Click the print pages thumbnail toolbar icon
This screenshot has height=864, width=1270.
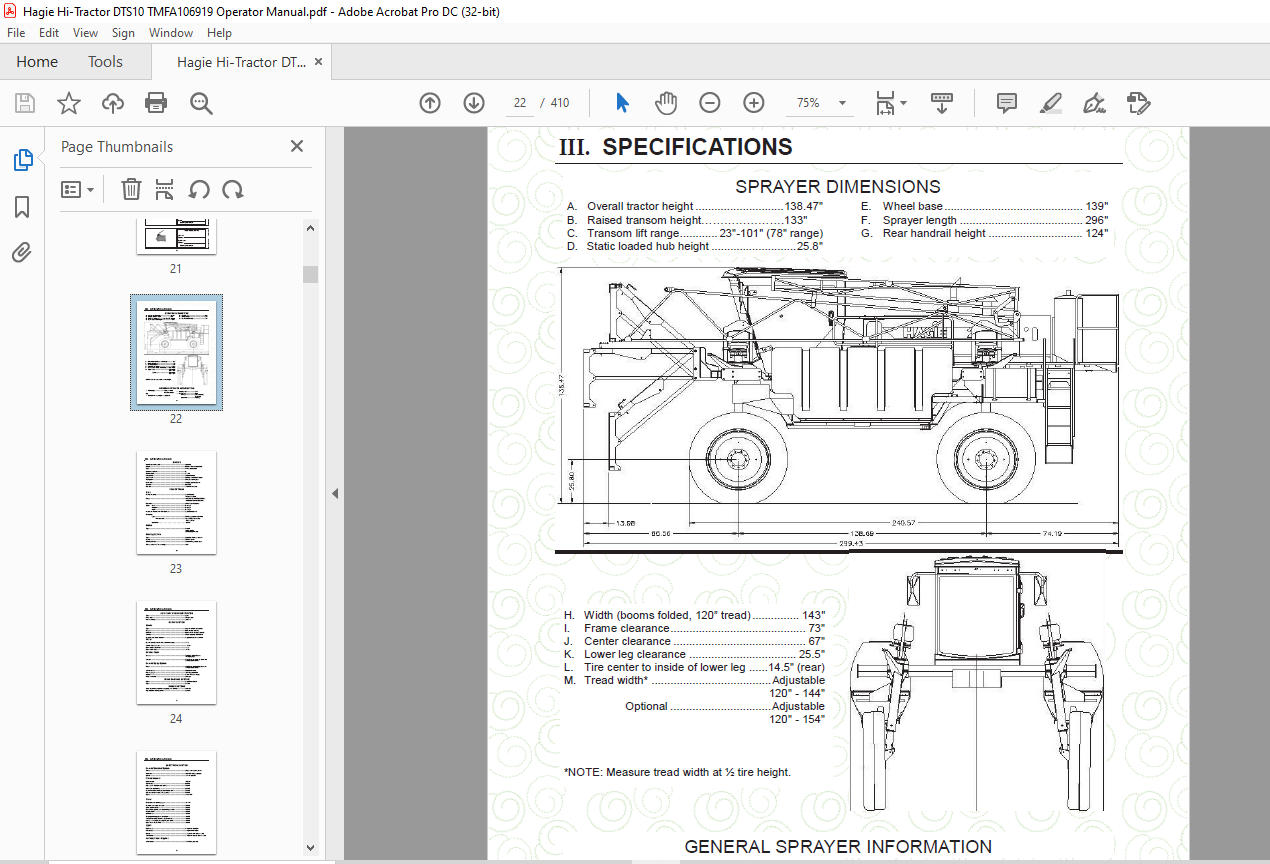click(x=165, y=189)
